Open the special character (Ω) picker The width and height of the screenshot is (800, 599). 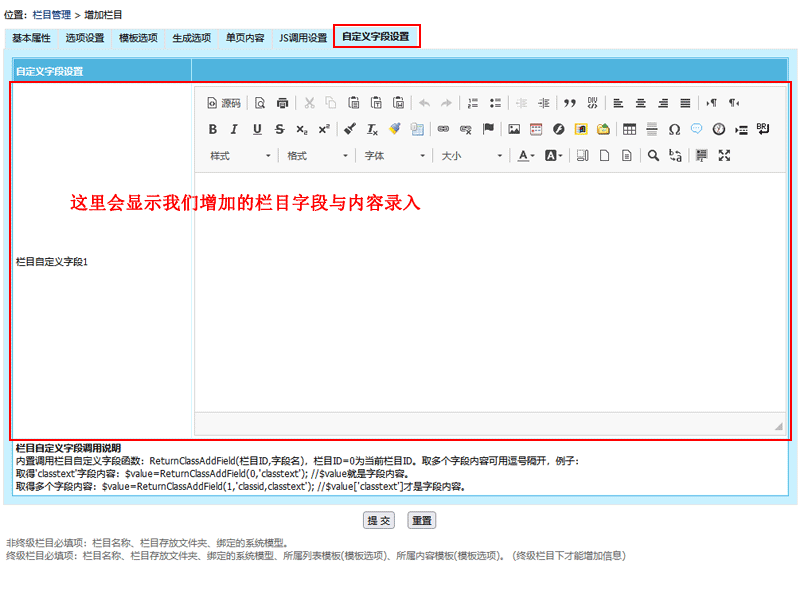click(x=674, y=129)
